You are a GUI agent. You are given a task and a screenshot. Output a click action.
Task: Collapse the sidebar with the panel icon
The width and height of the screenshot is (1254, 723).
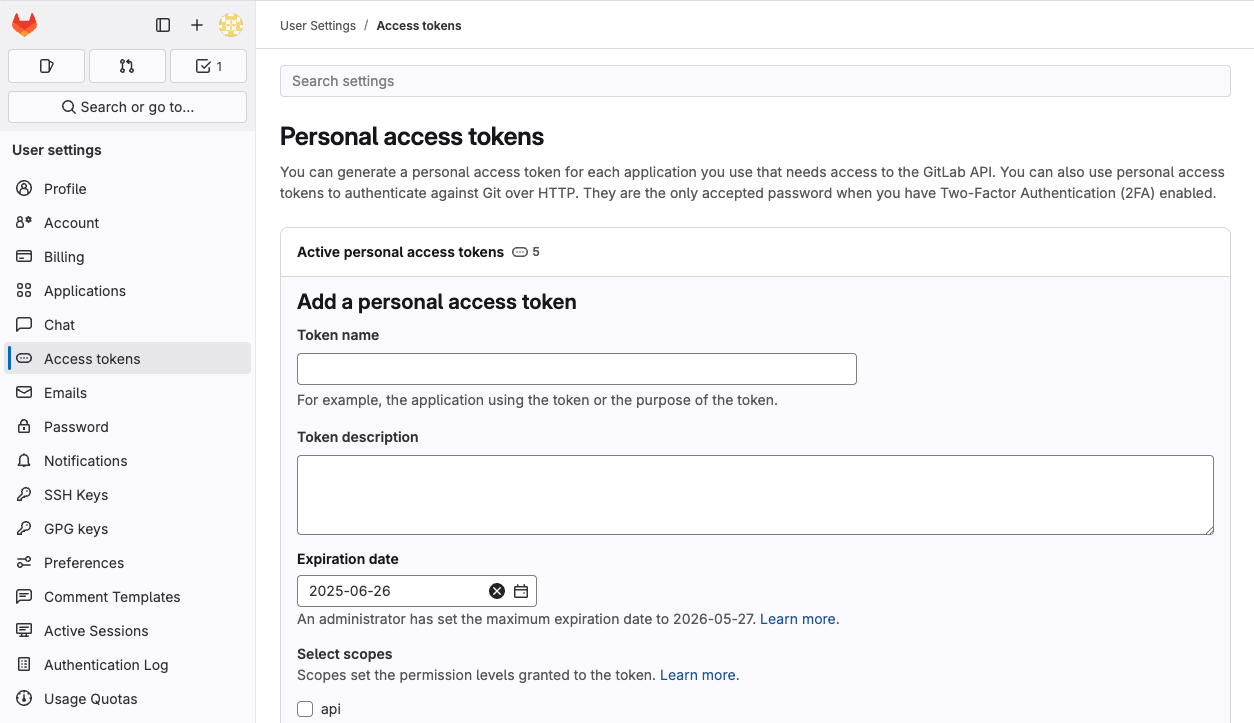(162, 25)
